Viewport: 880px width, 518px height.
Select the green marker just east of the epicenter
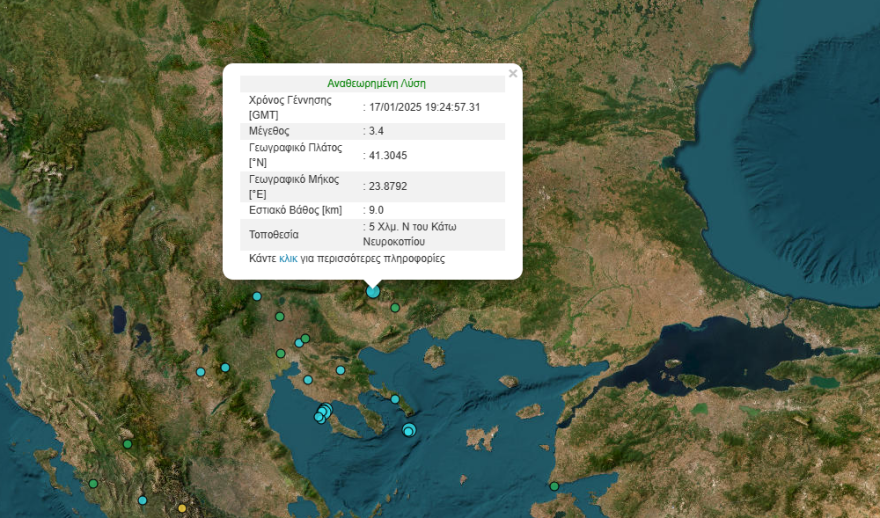tap(395, 307)
